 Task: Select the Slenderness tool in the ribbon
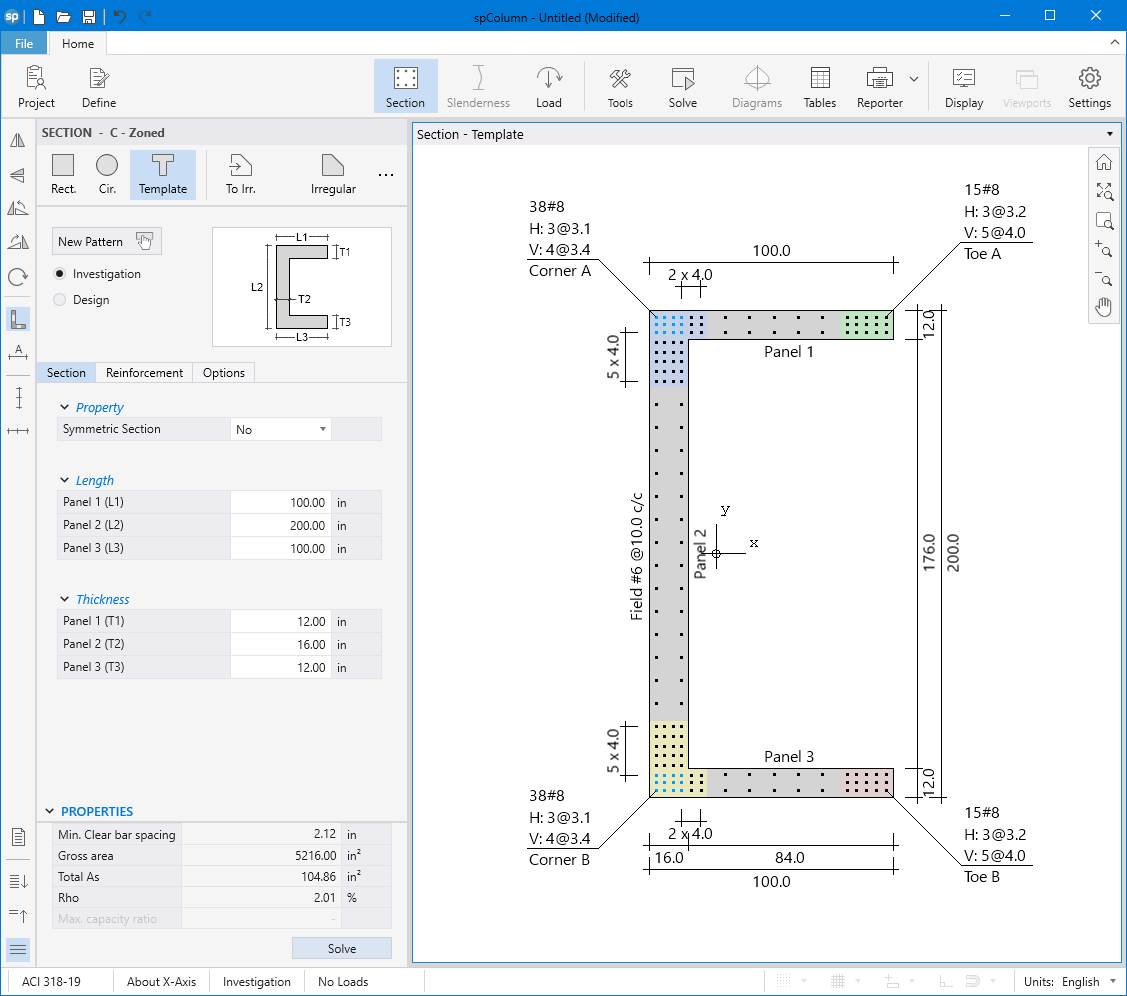pyautogui.click(x=478, y=86)
